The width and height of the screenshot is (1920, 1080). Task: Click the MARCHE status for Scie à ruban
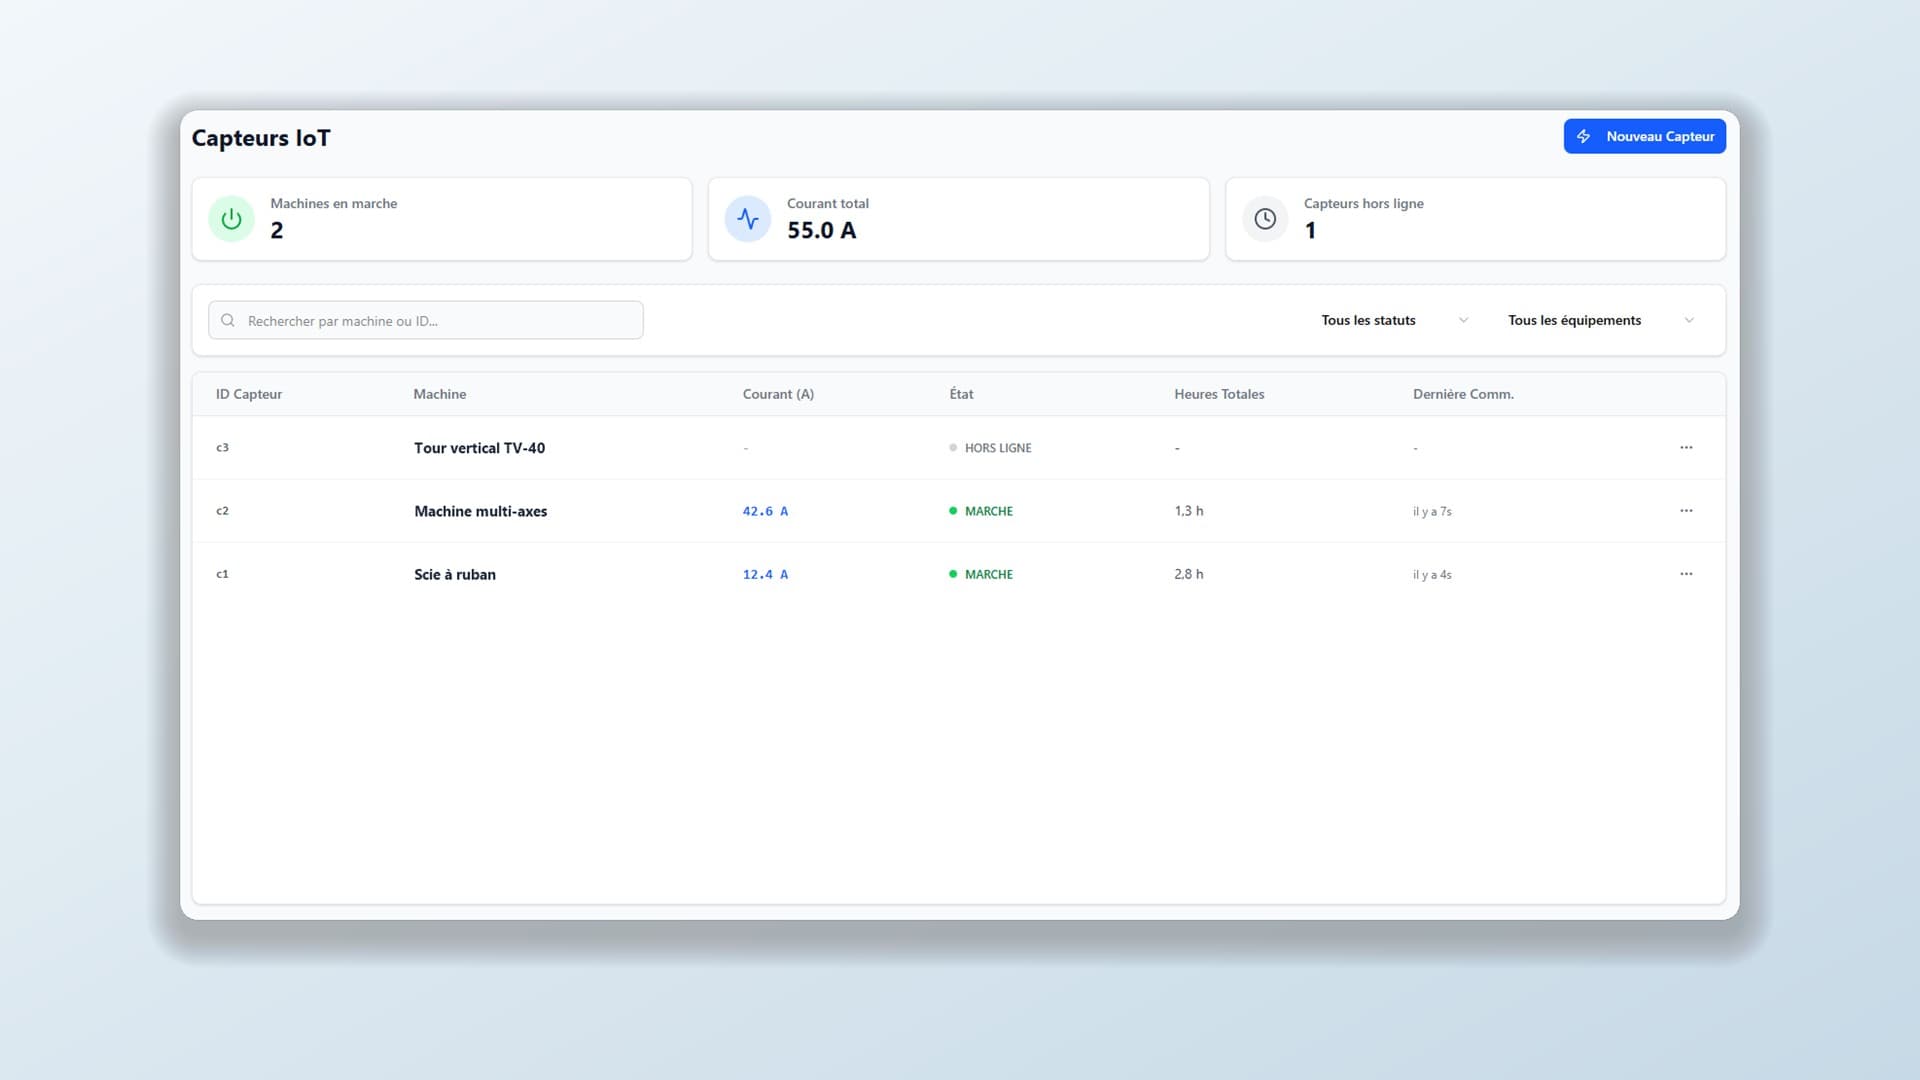point(981,574)
